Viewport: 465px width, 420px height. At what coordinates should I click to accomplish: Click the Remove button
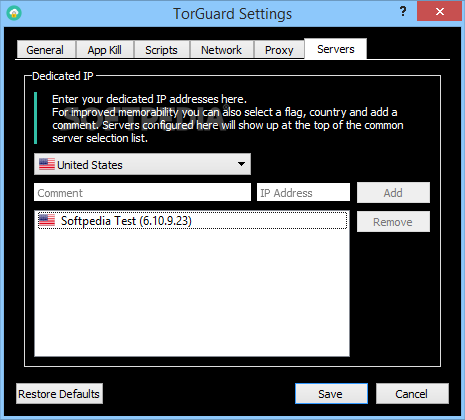[x=393, y=222]
